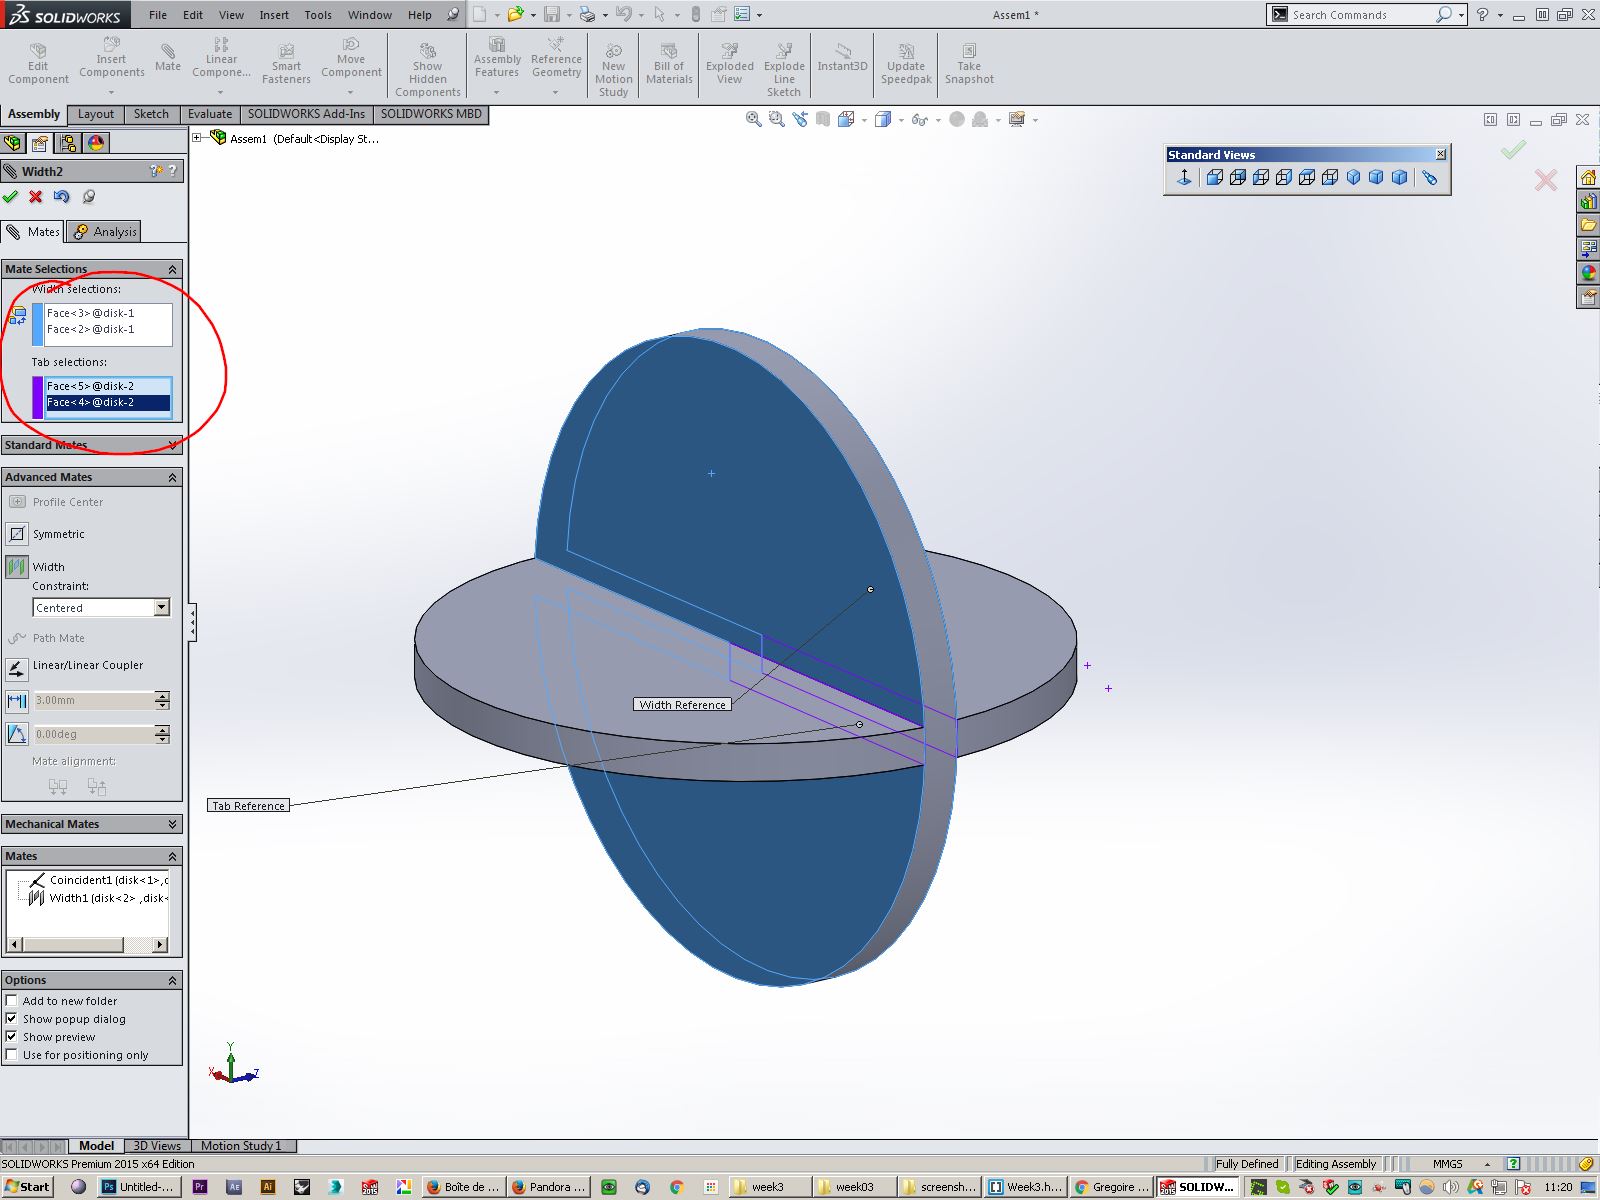The image size is (1600, 1200).
Task: Toggle Instant3D tool
Action: (842, 58)
